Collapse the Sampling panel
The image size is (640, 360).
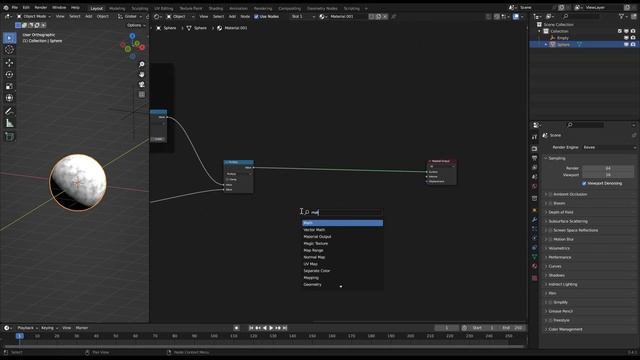556,158
